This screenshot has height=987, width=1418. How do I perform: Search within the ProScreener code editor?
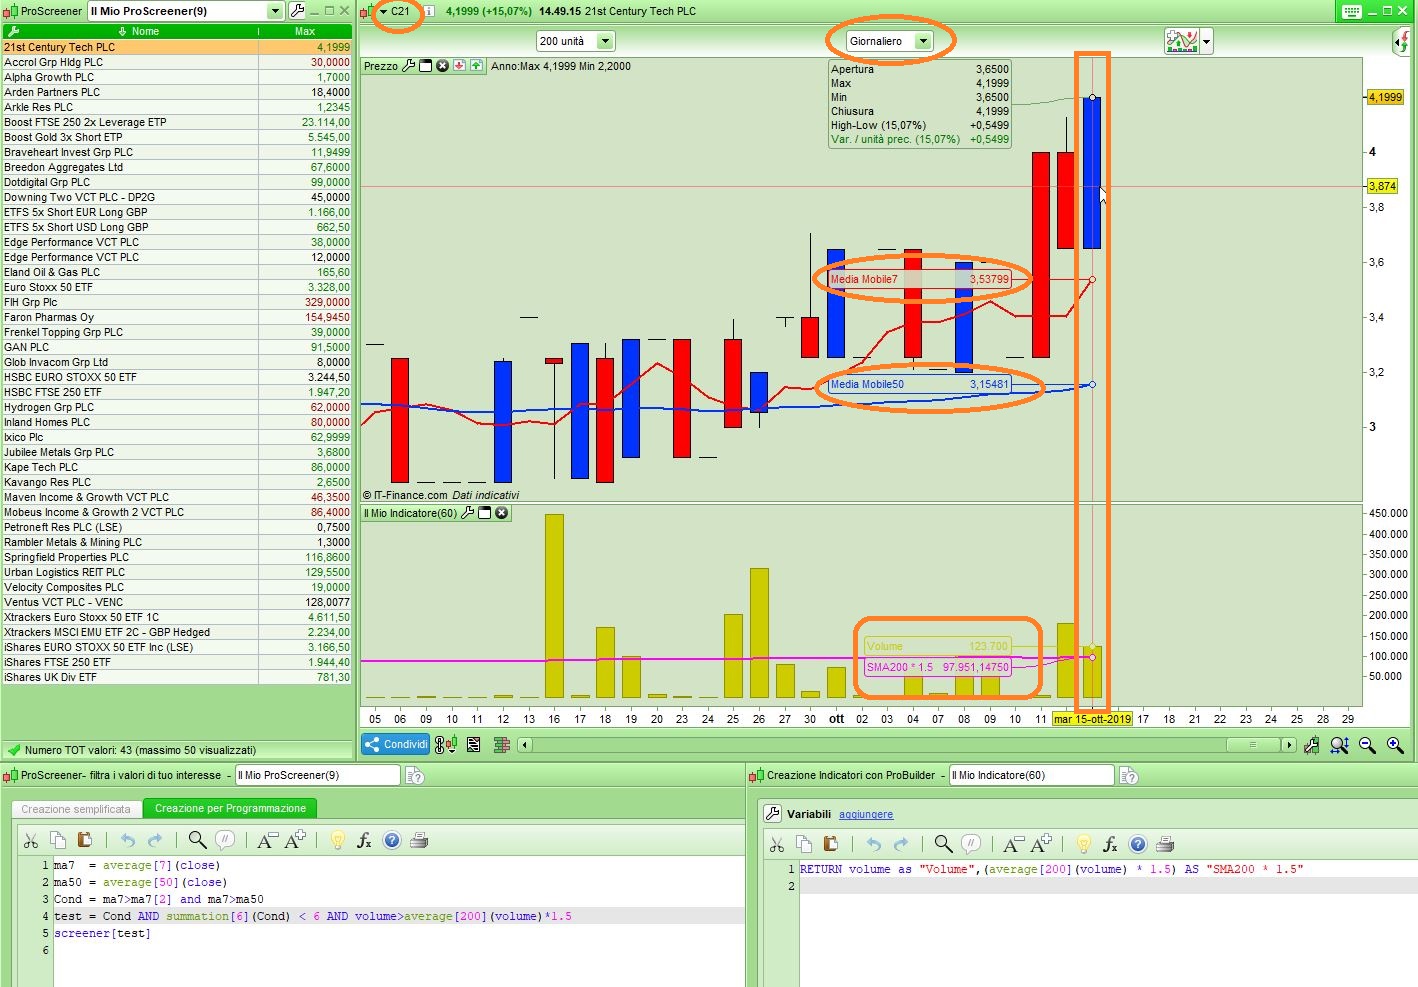click(x=197, y=841)
